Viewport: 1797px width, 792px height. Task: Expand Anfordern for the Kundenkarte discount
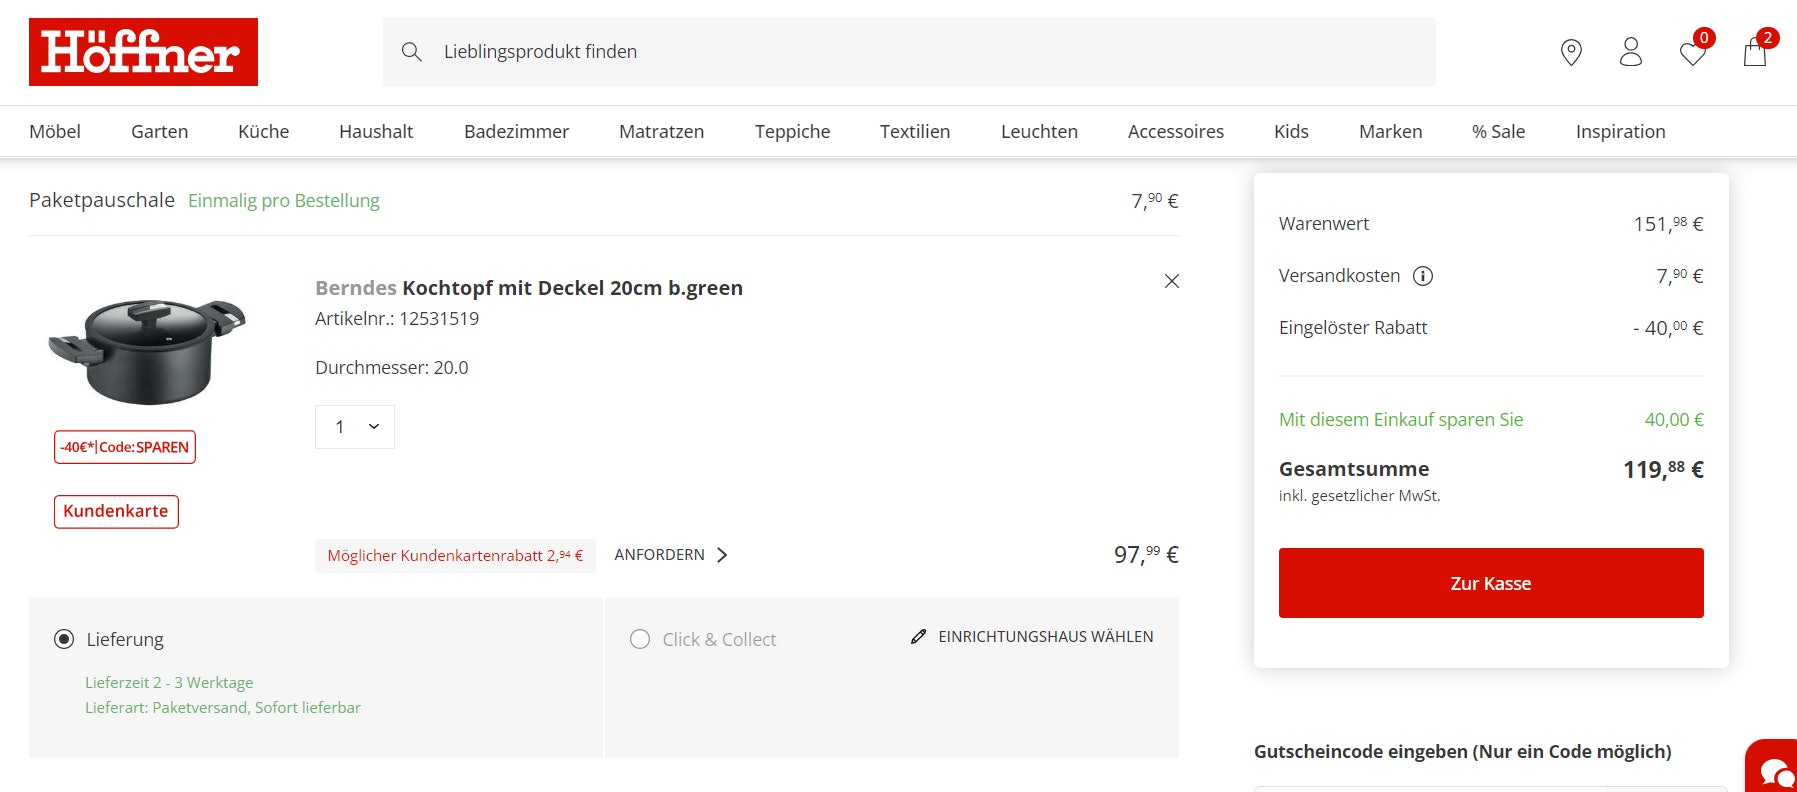point(671,555)
